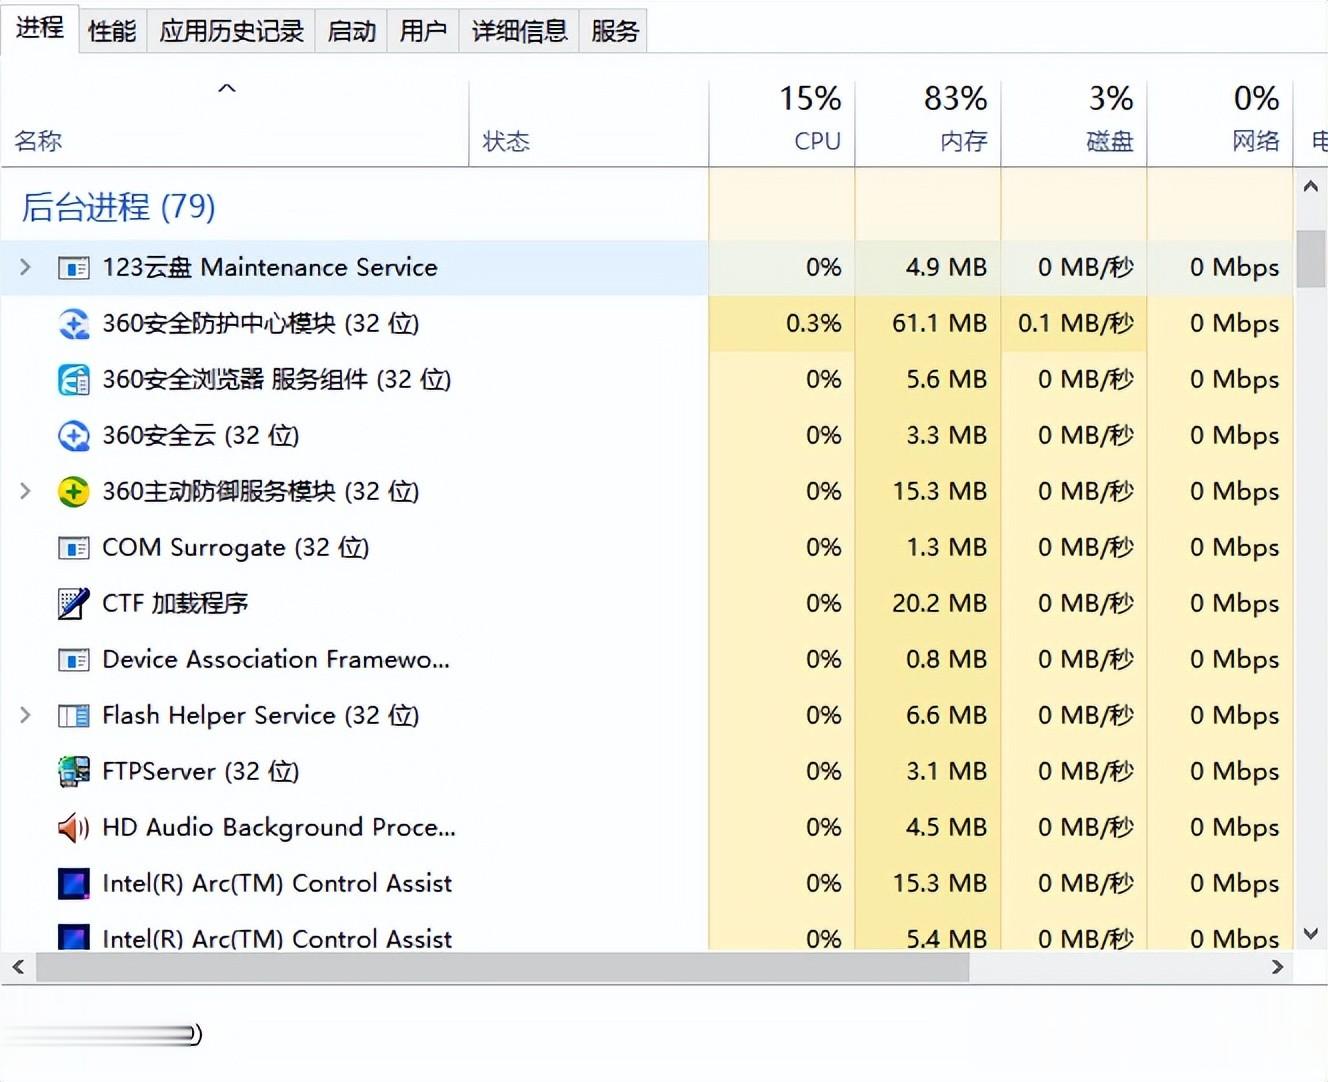Switch to the 性能 tab
Viewport: 1328px width, 1082px height.
(112, 31)
